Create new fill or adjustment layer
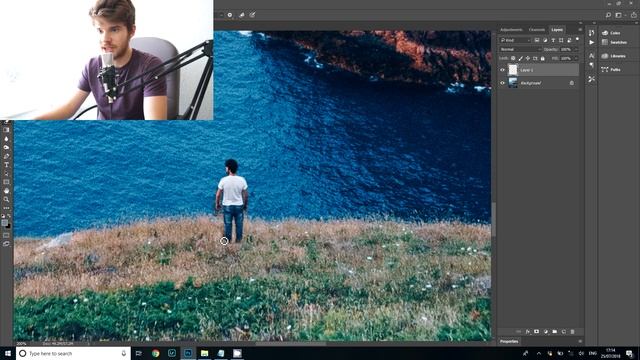This screenshot has width=640, height=360. coord(546,331)
